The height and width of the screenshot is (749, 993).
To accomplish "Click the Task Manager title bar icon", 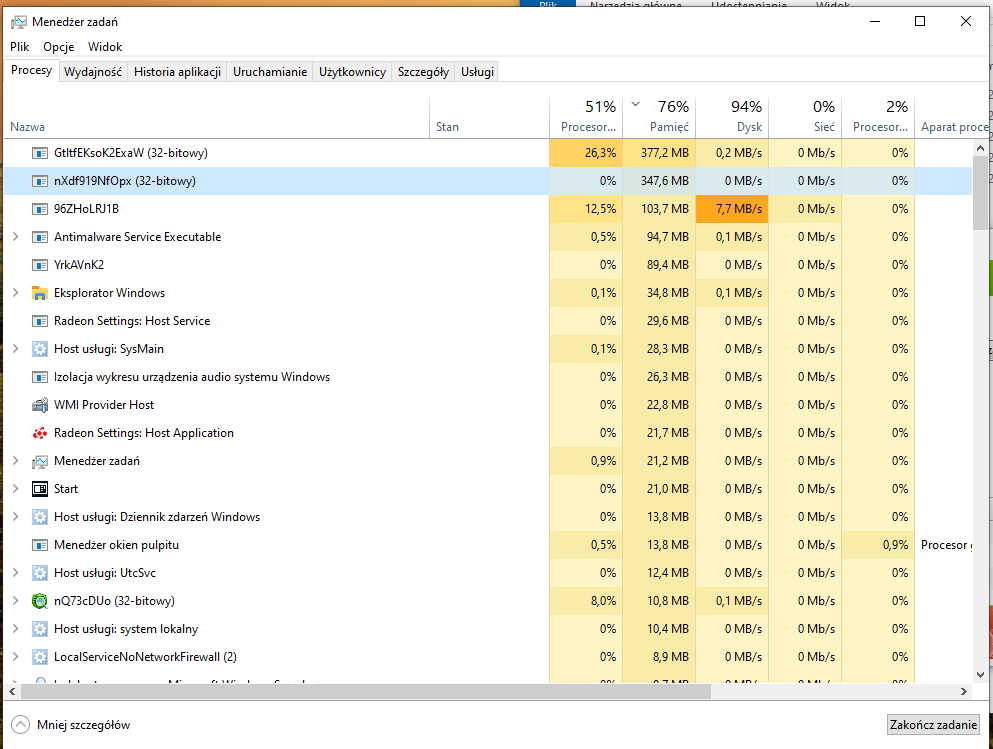I will click(x=19, y=22).
